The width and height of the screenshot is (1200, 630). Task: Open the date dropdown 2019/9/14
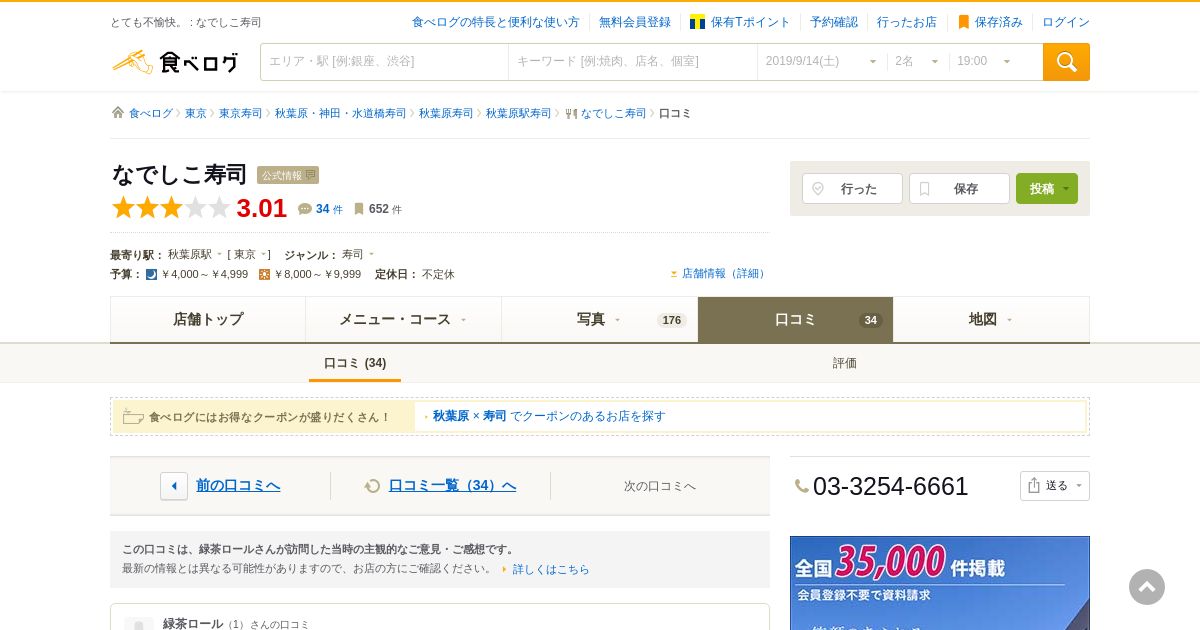822,62
